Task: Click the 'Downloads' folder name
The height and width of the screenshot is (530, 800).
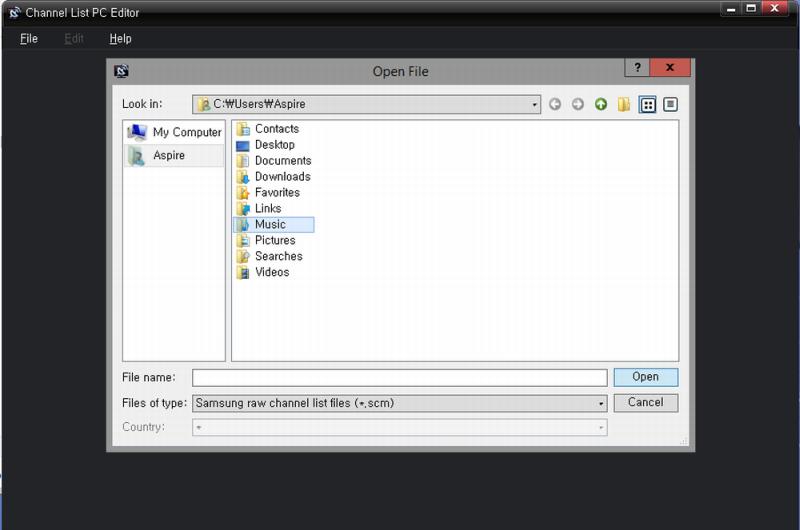Action: pos(283,176)
